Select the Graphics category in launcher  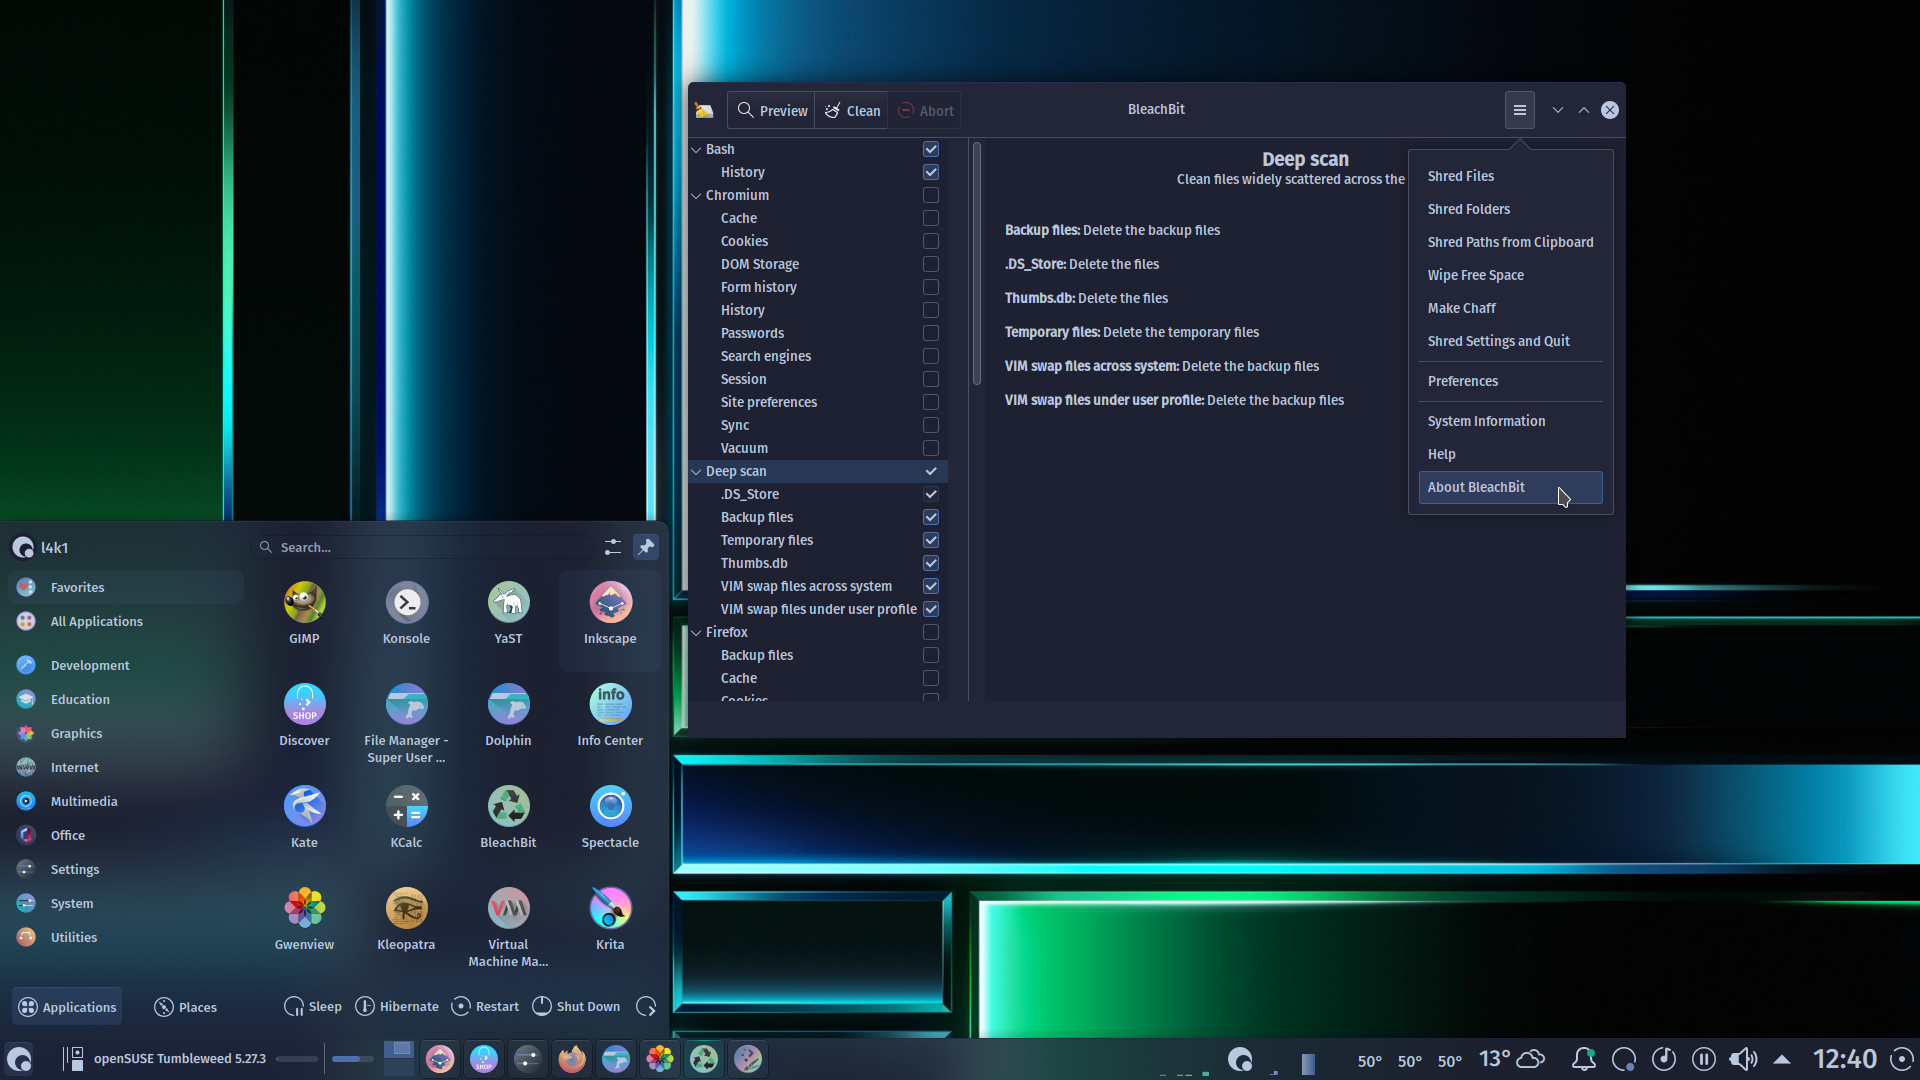(x=126, y=733)
